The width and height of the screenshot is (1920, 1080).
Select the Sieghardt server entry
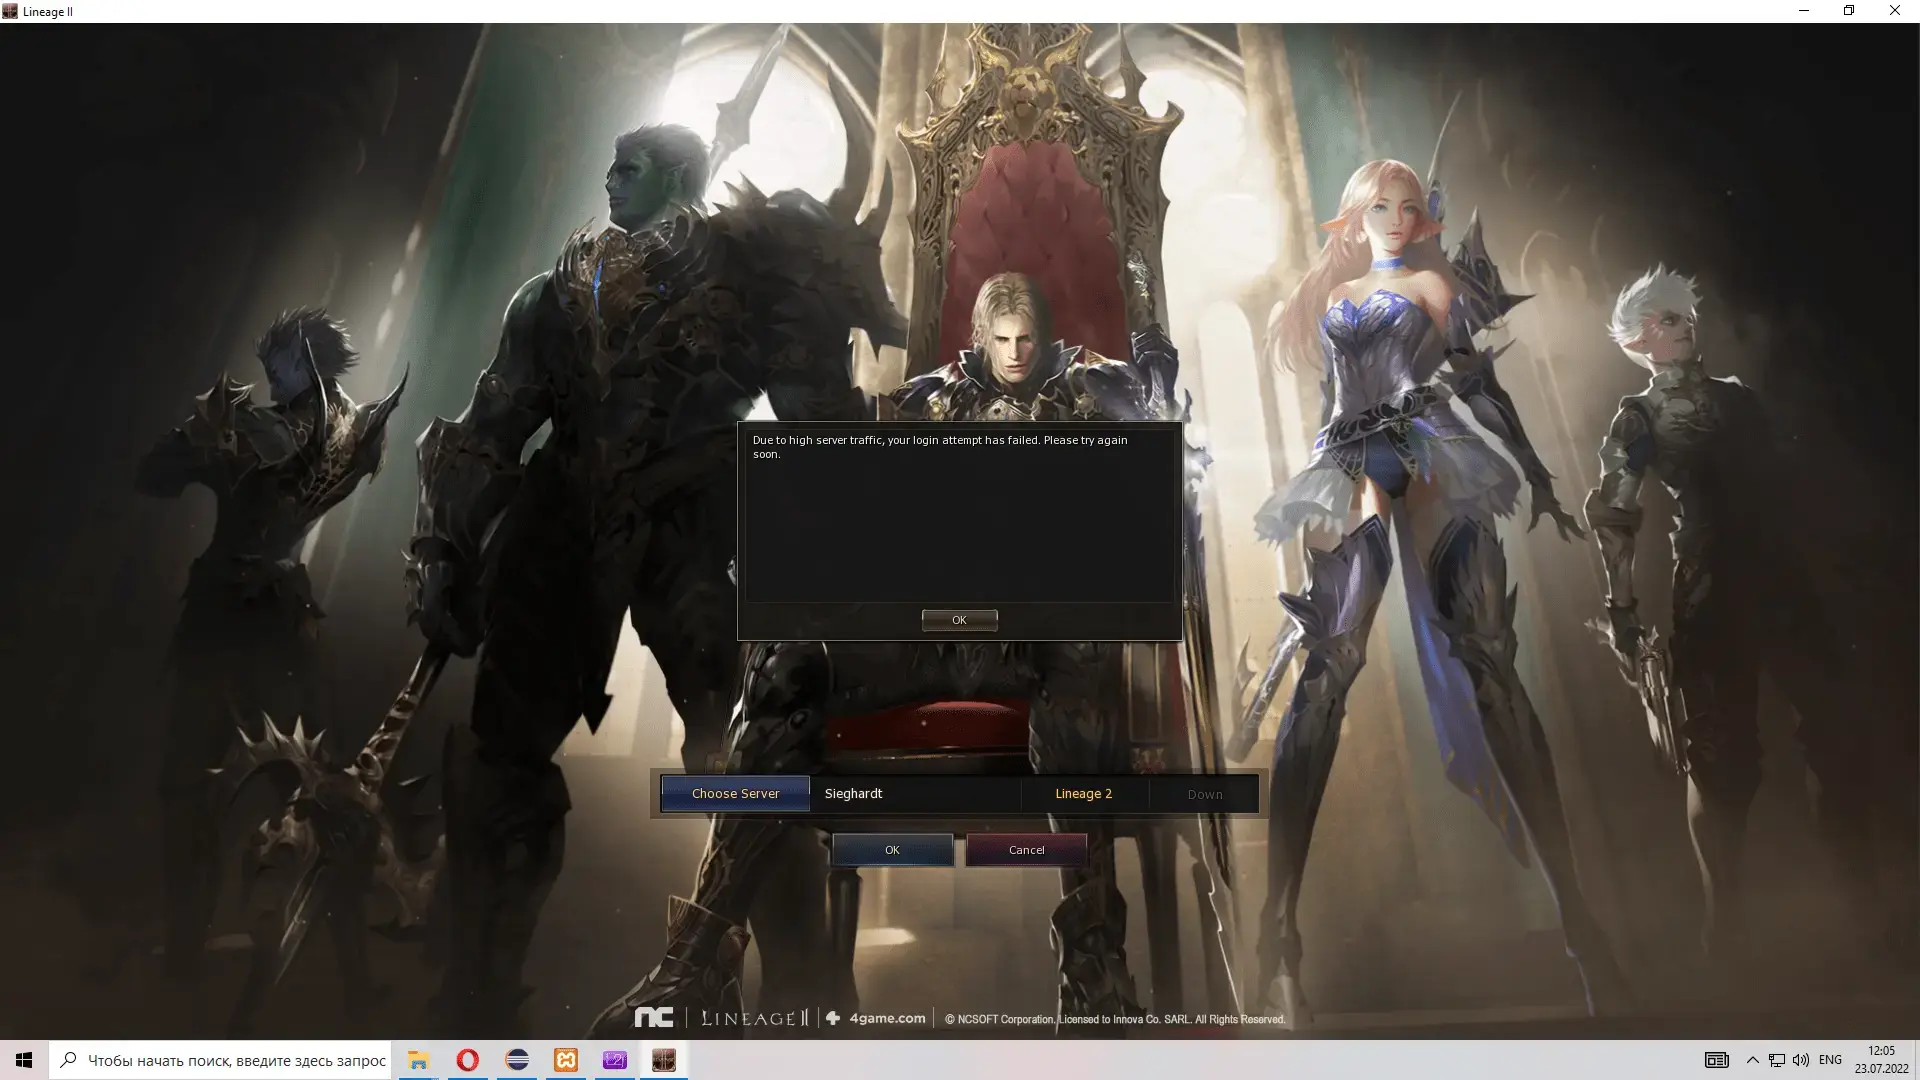(x=853, y=793)
